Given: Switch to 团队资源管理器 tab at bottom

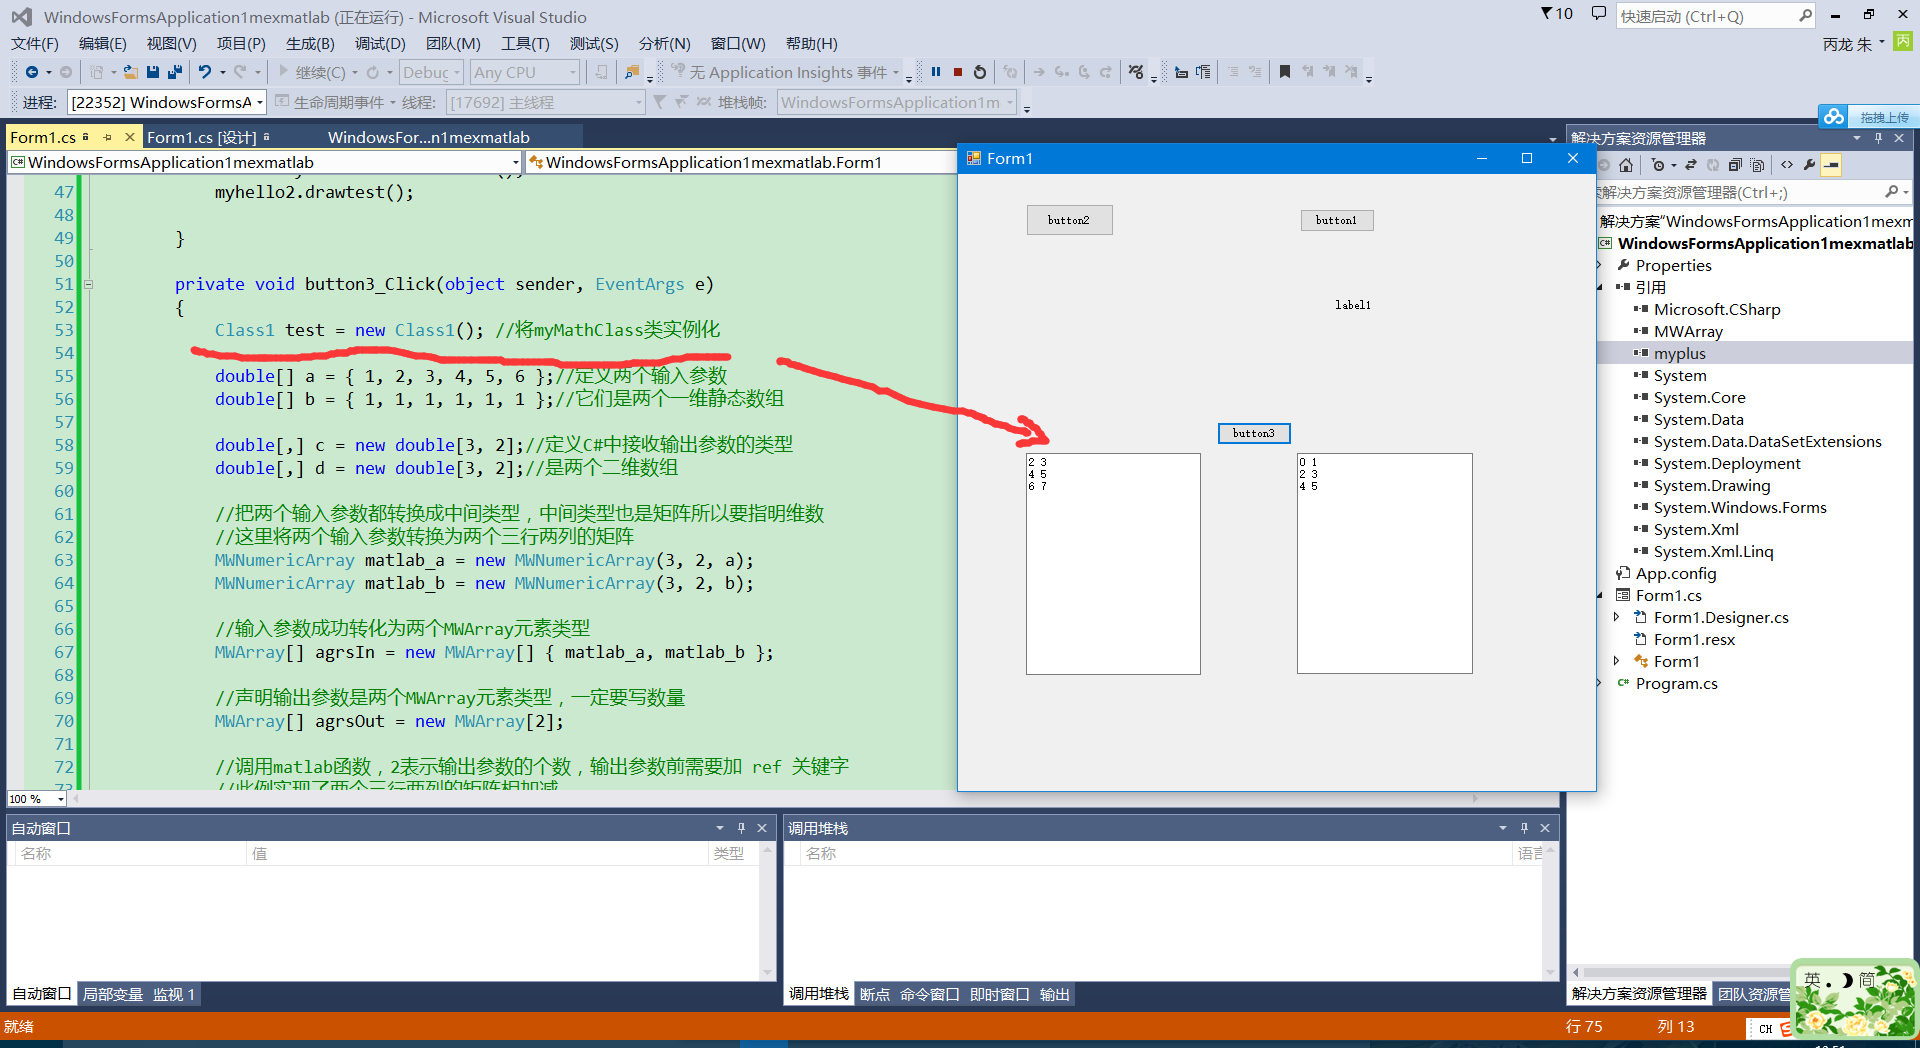Looking at the screenshot, I should 1754,993.
